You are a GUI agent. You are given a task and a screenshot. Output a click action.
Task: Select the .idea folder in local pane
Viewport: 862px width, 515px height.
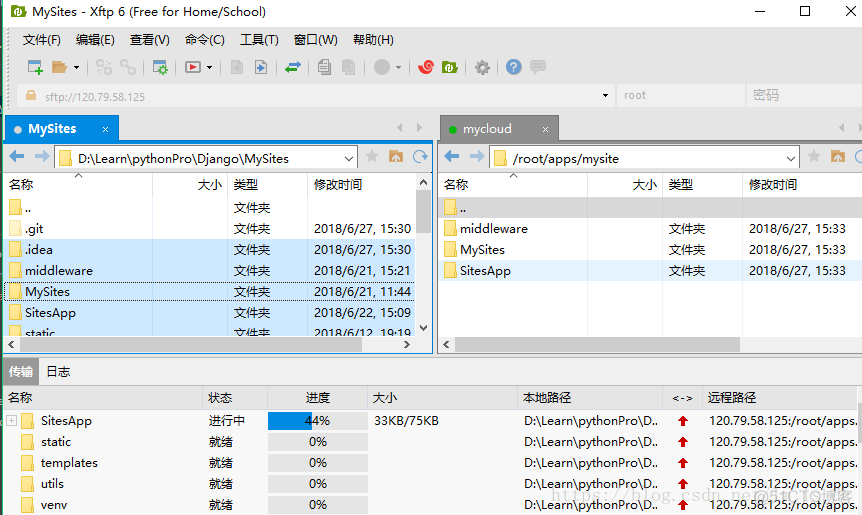(x=210, y=250)
